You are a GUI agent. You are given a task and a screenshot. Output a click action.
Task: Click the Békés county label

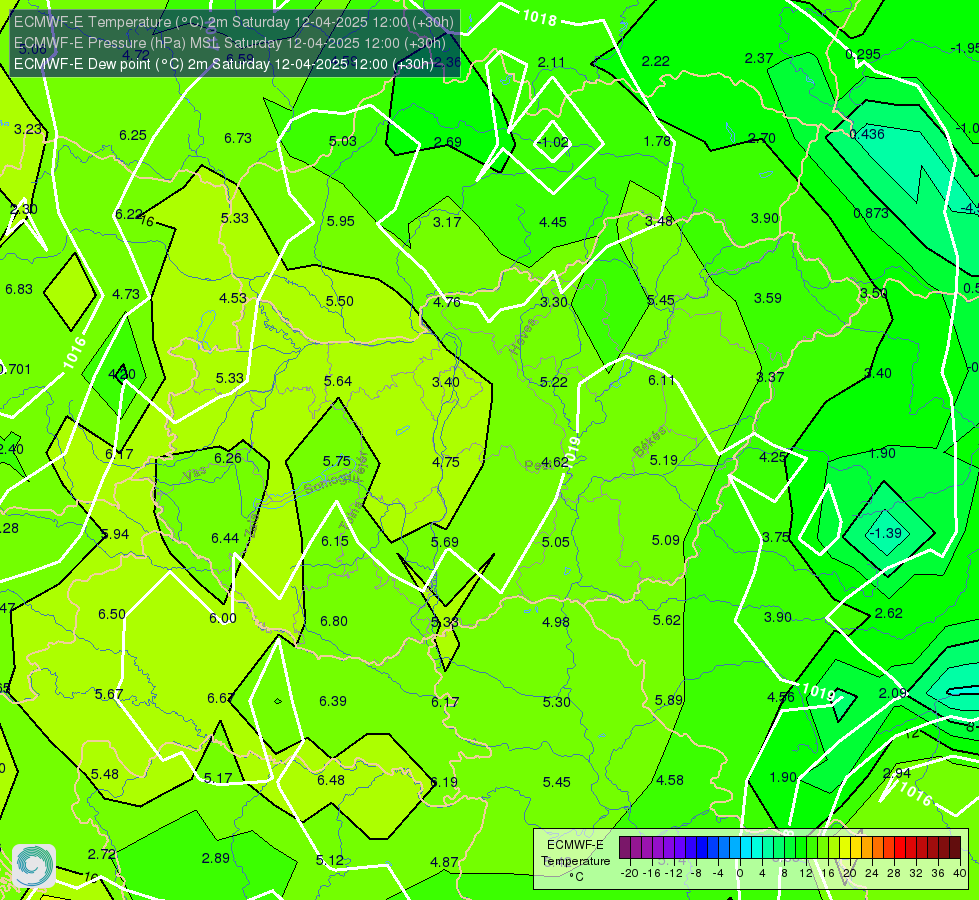click(x=650, y=442)
